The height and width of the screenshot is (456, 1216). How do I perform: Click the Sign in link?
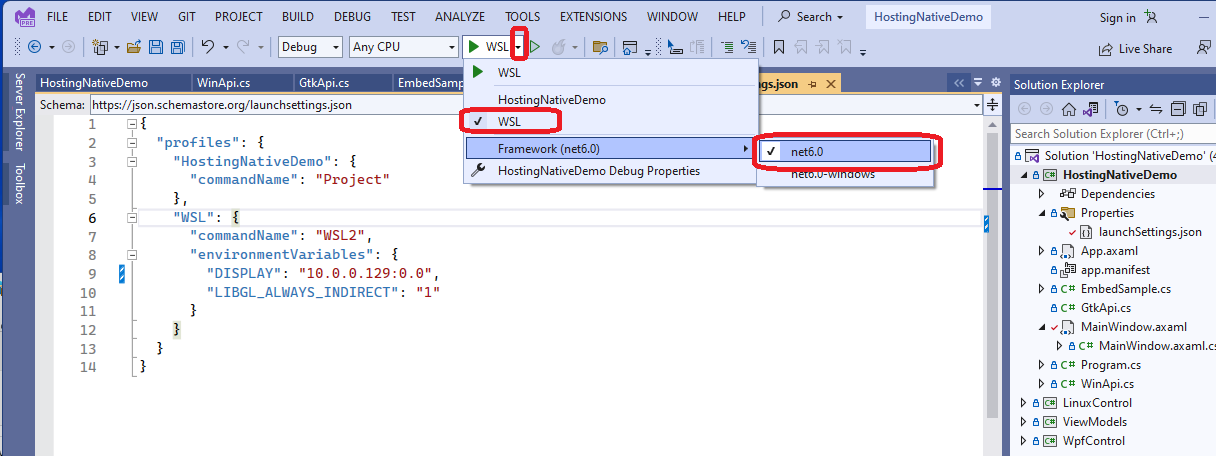pyautogui.click(x=1117, y=17)
